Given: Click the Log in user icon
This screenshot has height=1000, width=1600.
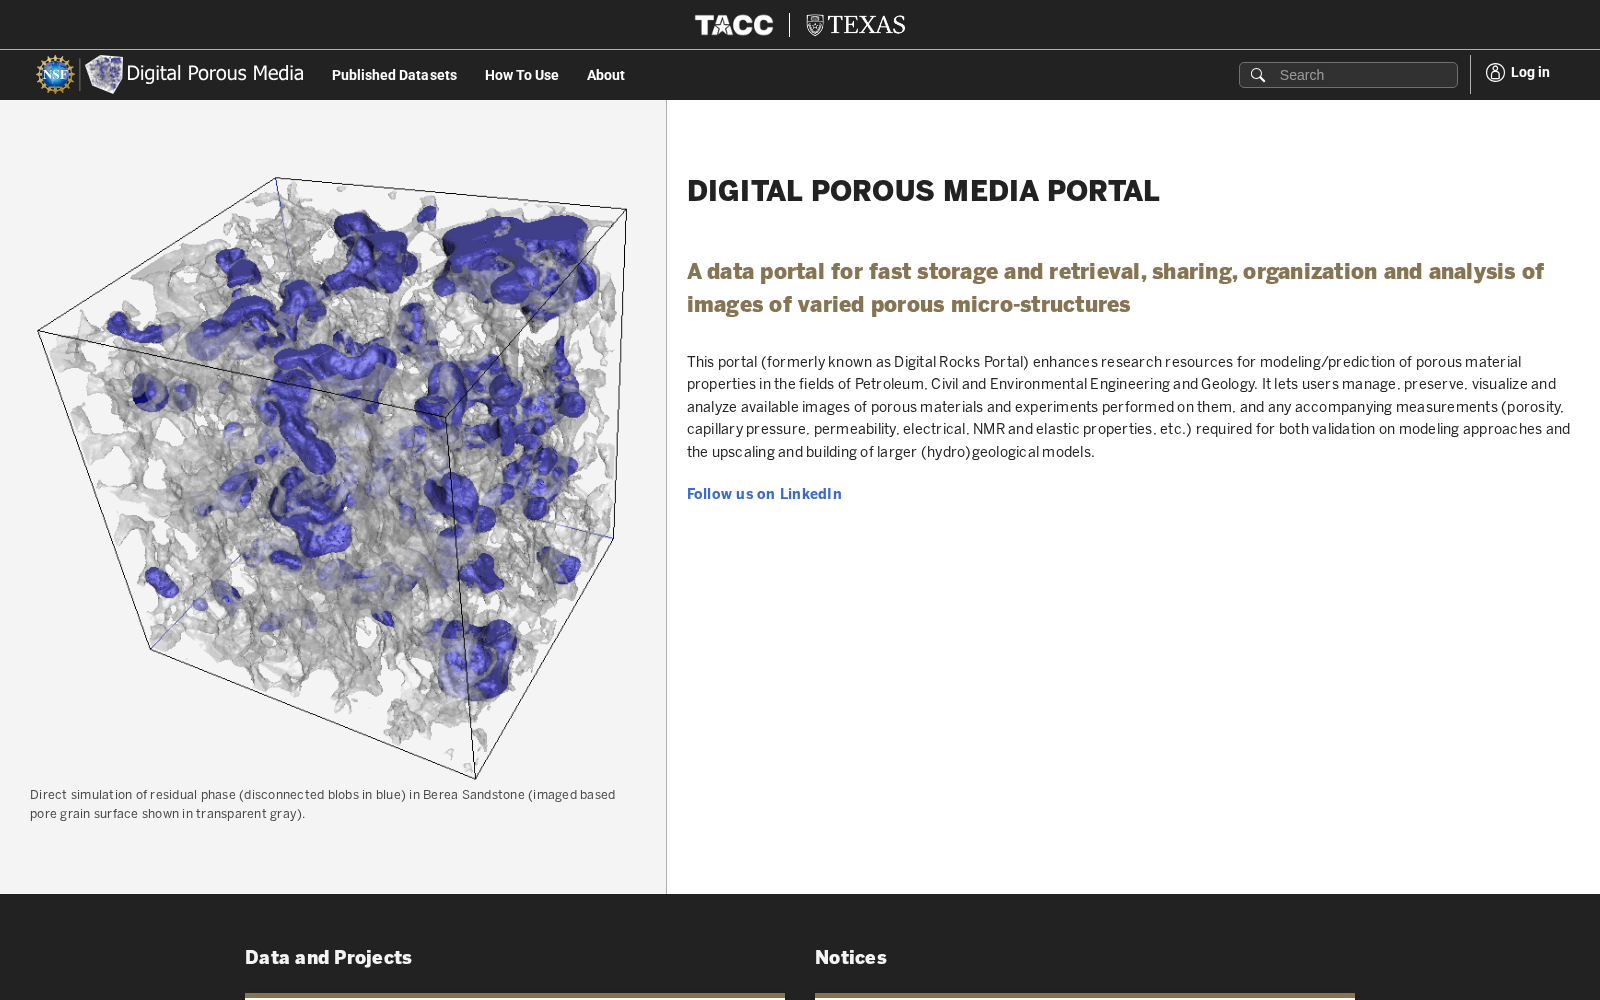Looking at the screenshot, I should pos(1495,72).
